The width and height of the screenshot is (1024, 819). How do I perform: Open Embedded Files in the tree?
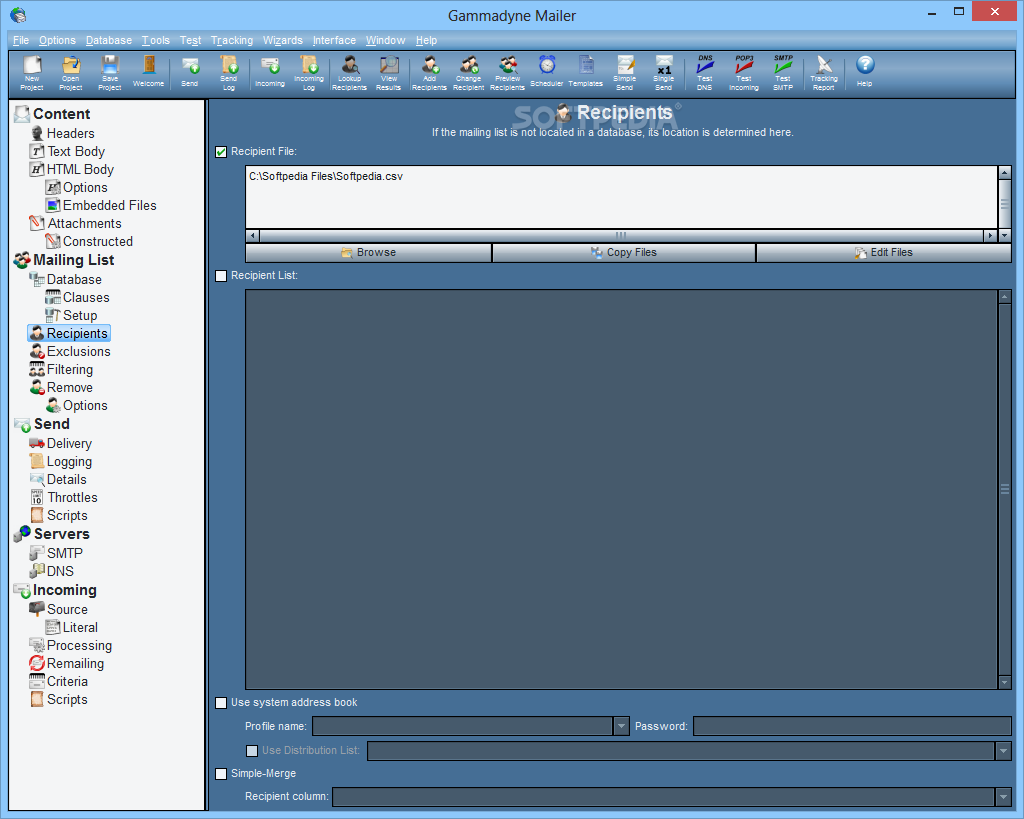point(110,205)
